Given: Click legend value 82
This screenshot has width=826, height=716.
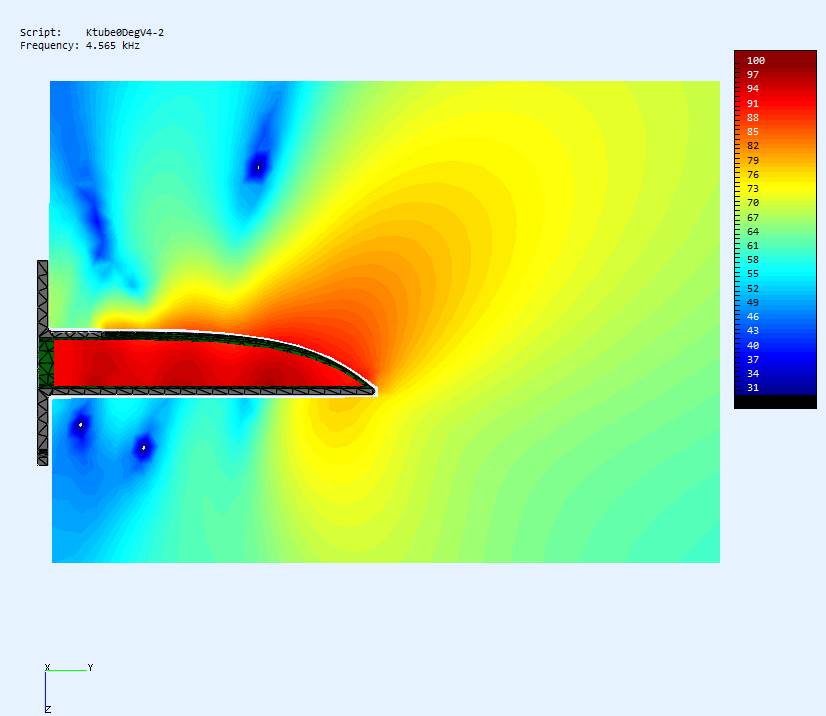Looking at the screenshot, I should coord(753,146).
